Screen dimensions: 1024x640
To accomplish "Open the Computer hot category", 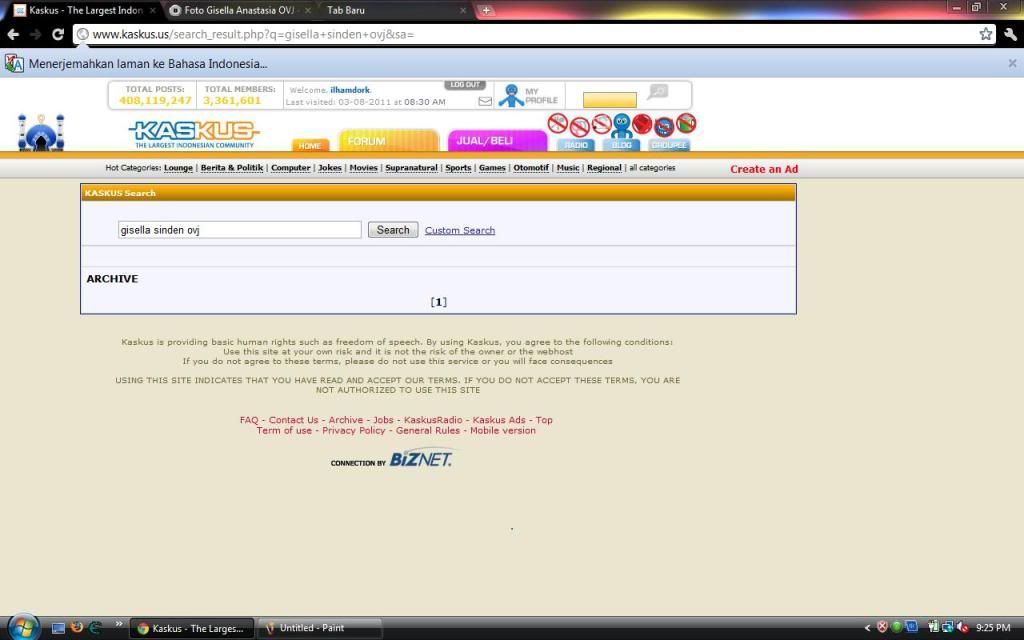I will [291, 168].
